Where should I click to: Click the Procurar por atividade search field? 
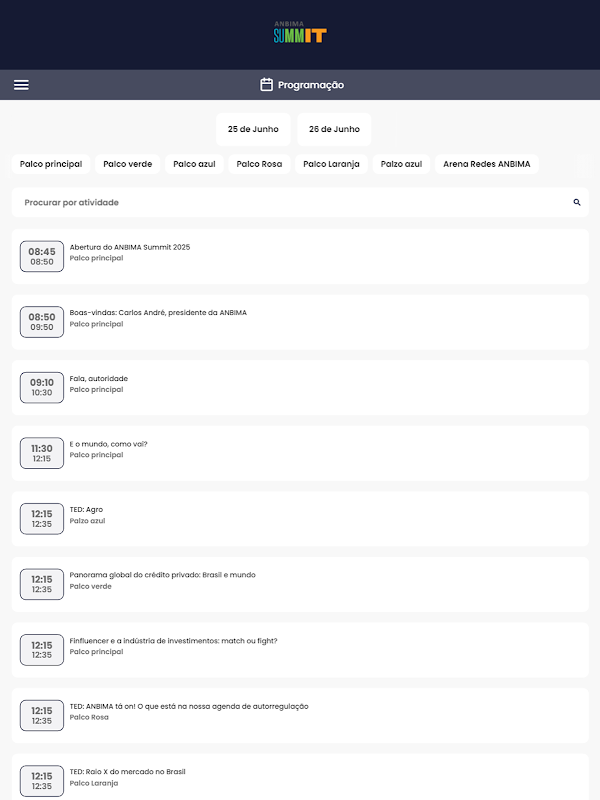coord(290,202)
